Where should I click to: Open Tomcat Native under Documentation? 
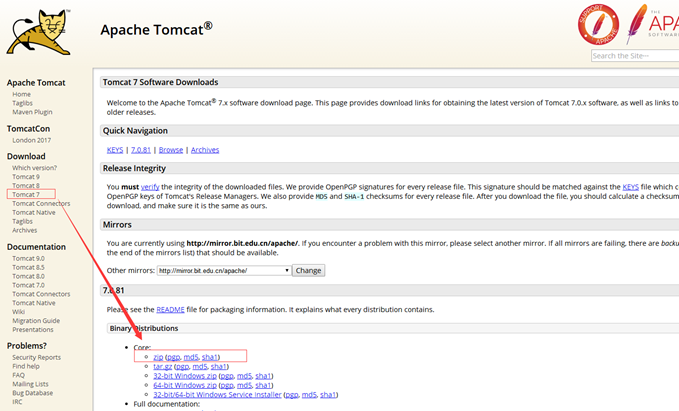(x=34, y=303)
